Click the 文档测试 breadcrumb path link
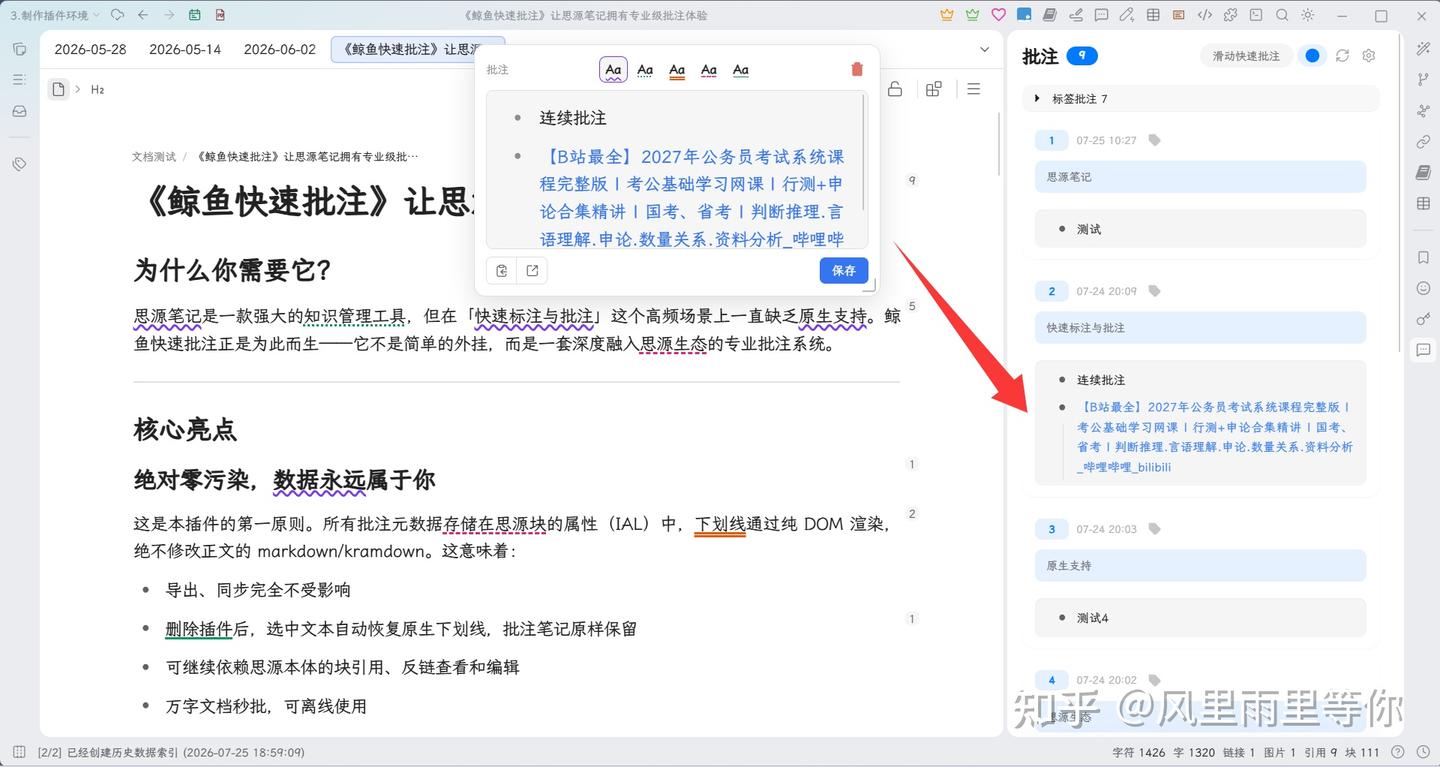 [154, 157]
